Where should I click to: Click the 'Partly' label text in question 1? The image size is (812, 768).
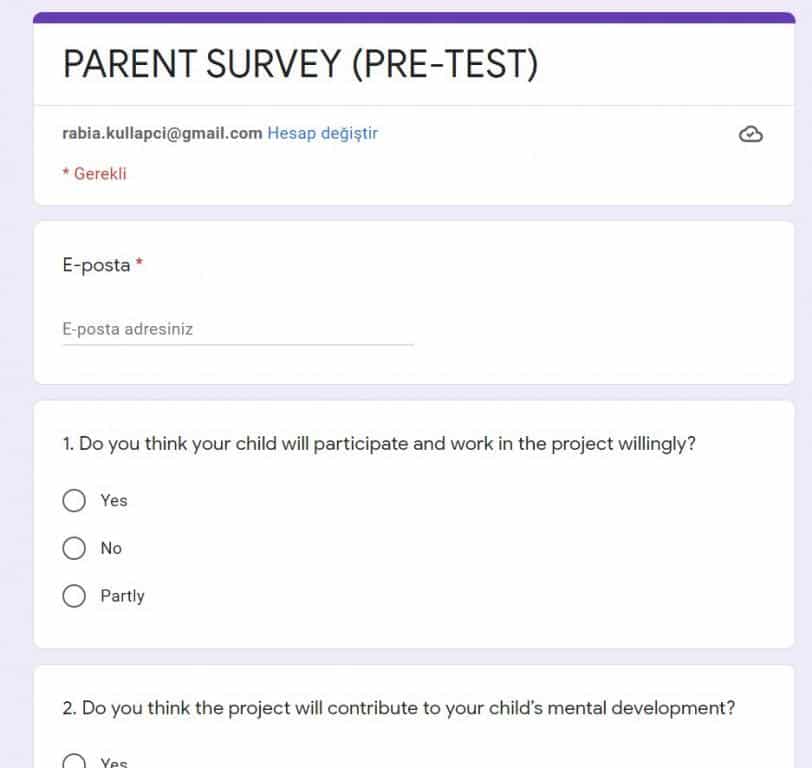tap(122, 596)
